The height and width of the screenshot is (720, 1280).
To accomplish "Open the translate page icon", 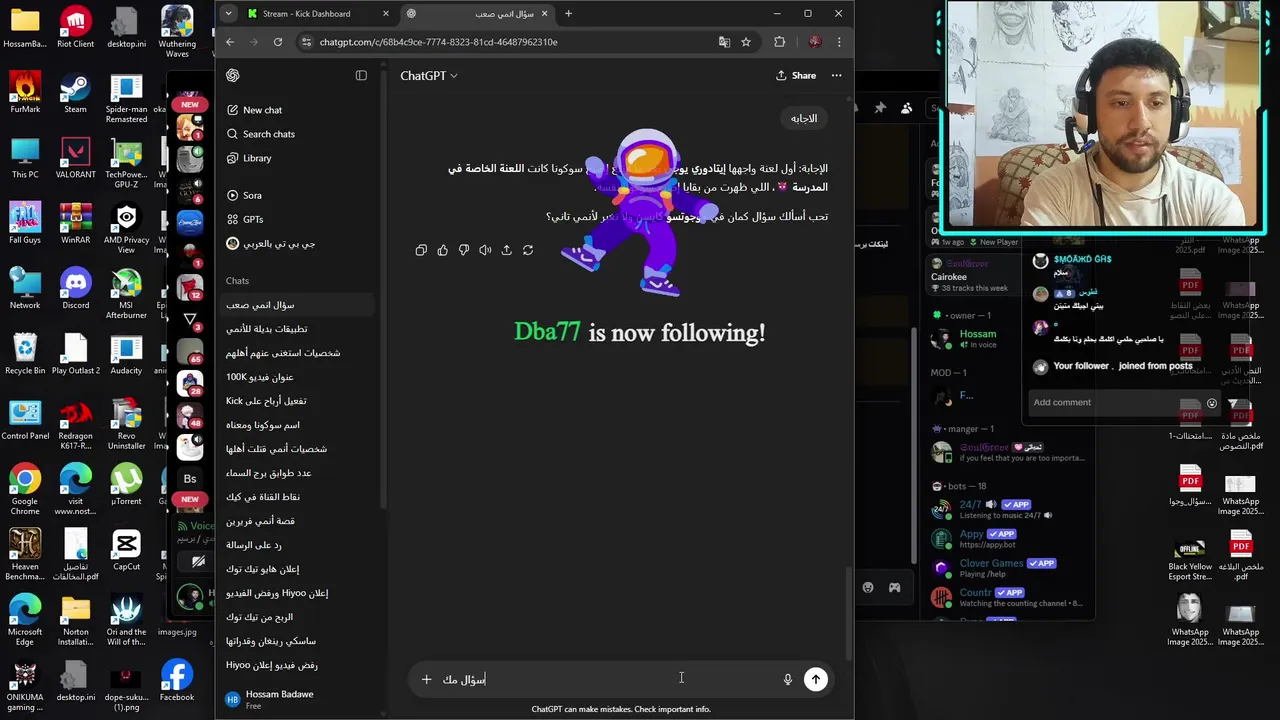I will coord(724,42).
